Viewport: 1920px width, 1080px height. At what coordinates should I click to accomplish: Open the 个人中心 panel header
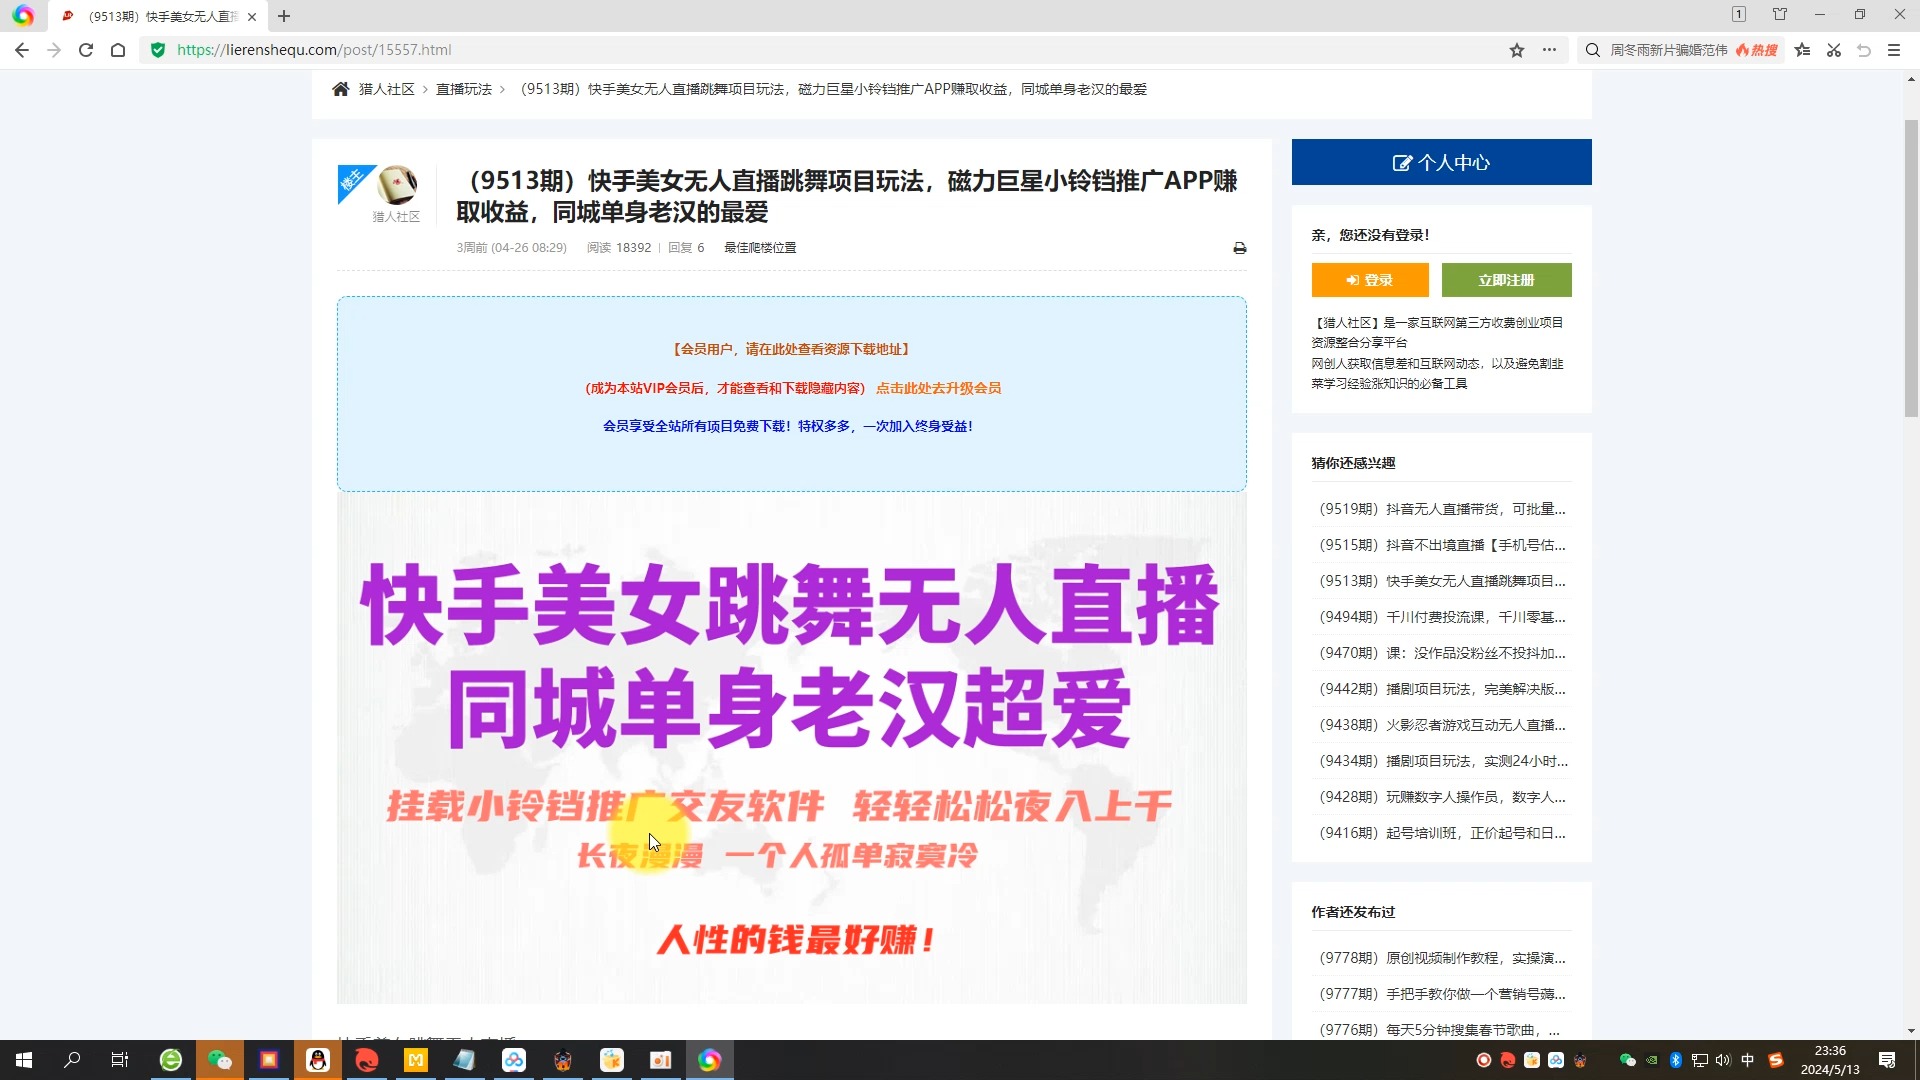tap(1441, 162)
